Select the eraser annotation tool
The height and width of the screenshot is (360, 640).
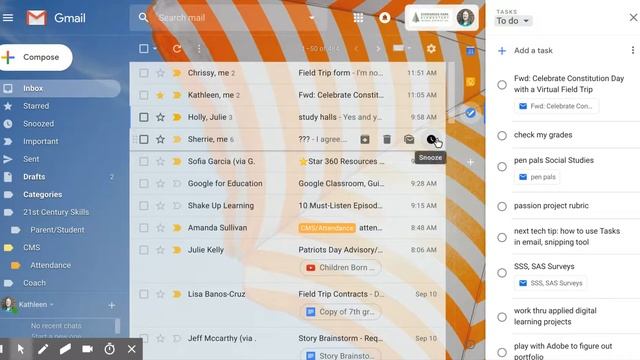(x=65, y=349)
